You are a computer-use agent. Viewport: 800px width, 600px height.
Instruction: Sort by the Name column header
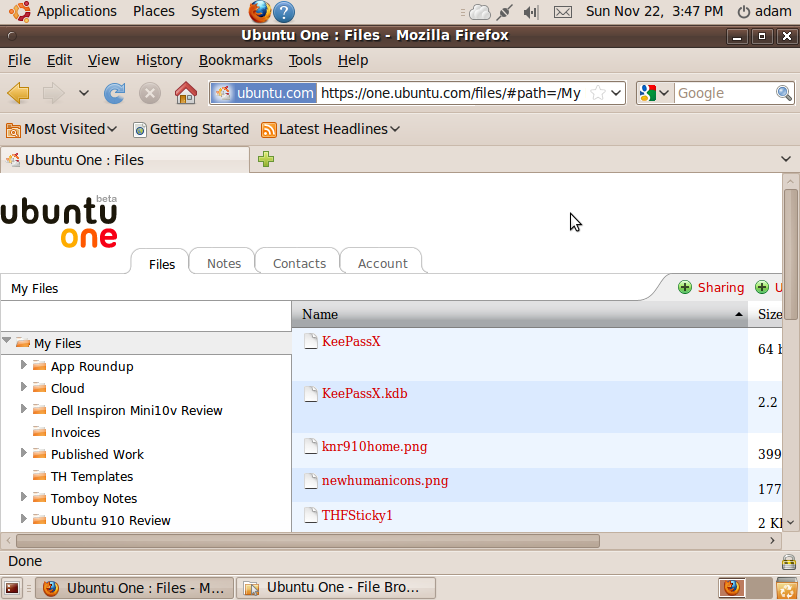click(520, 314)
